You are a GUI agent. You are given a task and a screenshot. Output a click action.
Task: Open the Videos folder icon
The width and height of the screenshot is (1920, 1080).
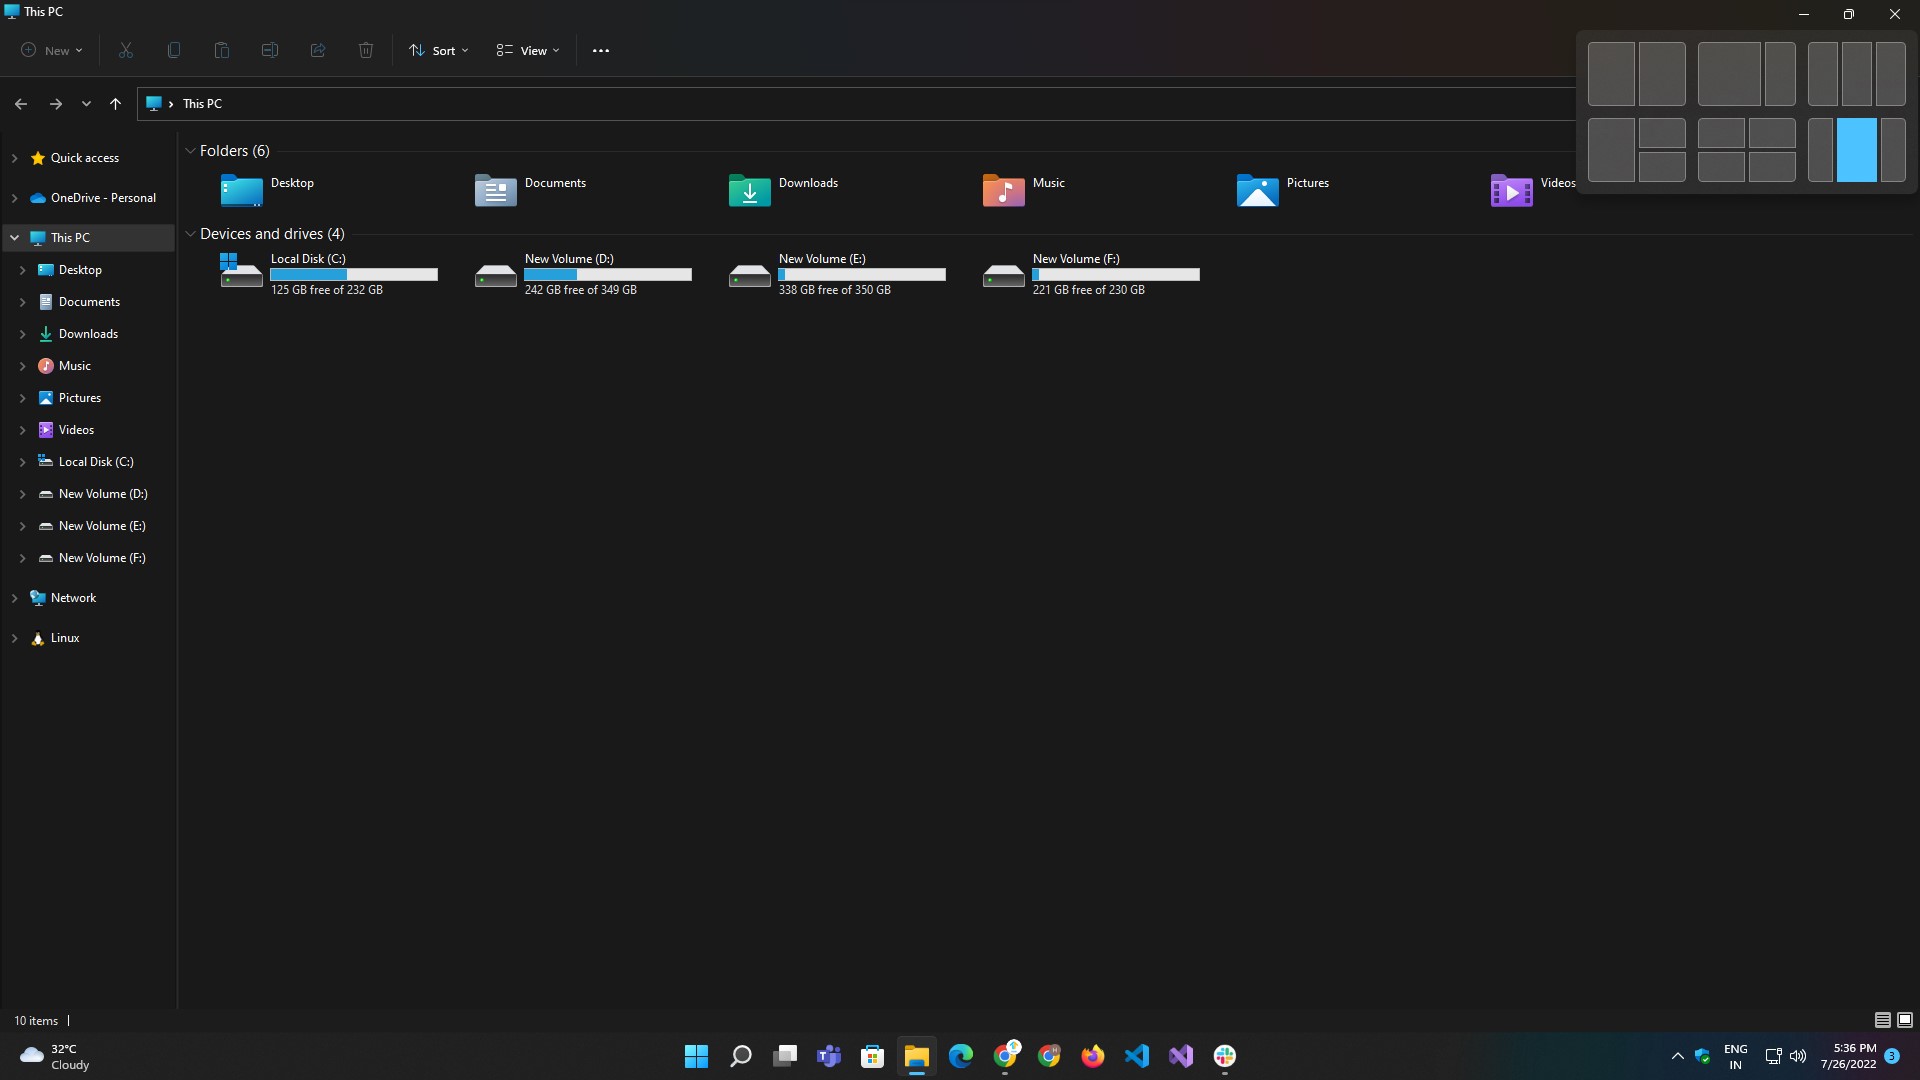click(x=1511, y=190)
